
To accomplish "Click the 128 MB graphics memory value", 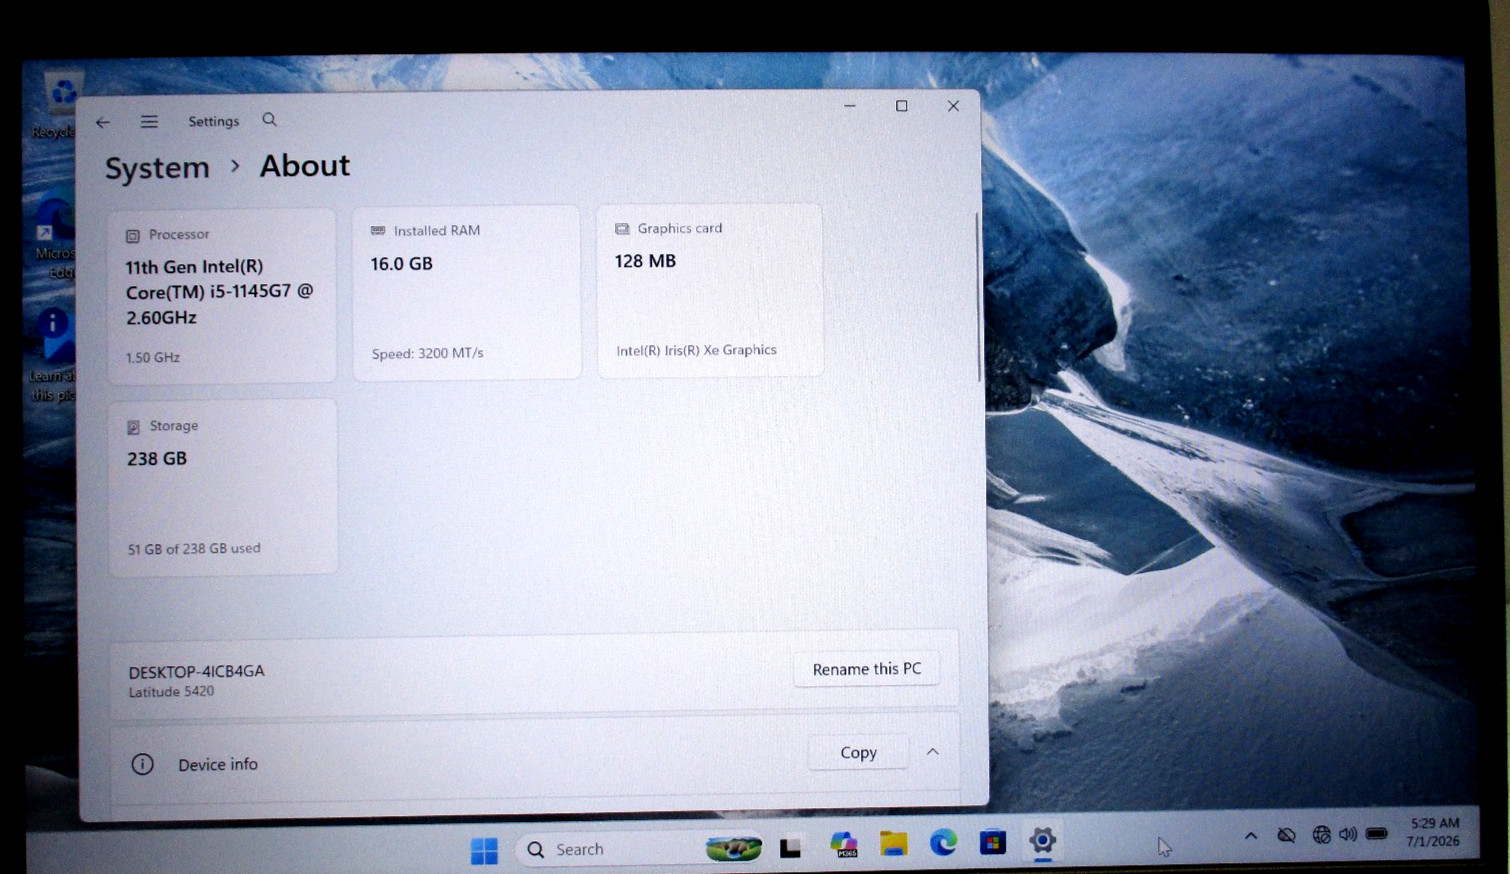I will [645, 261].
